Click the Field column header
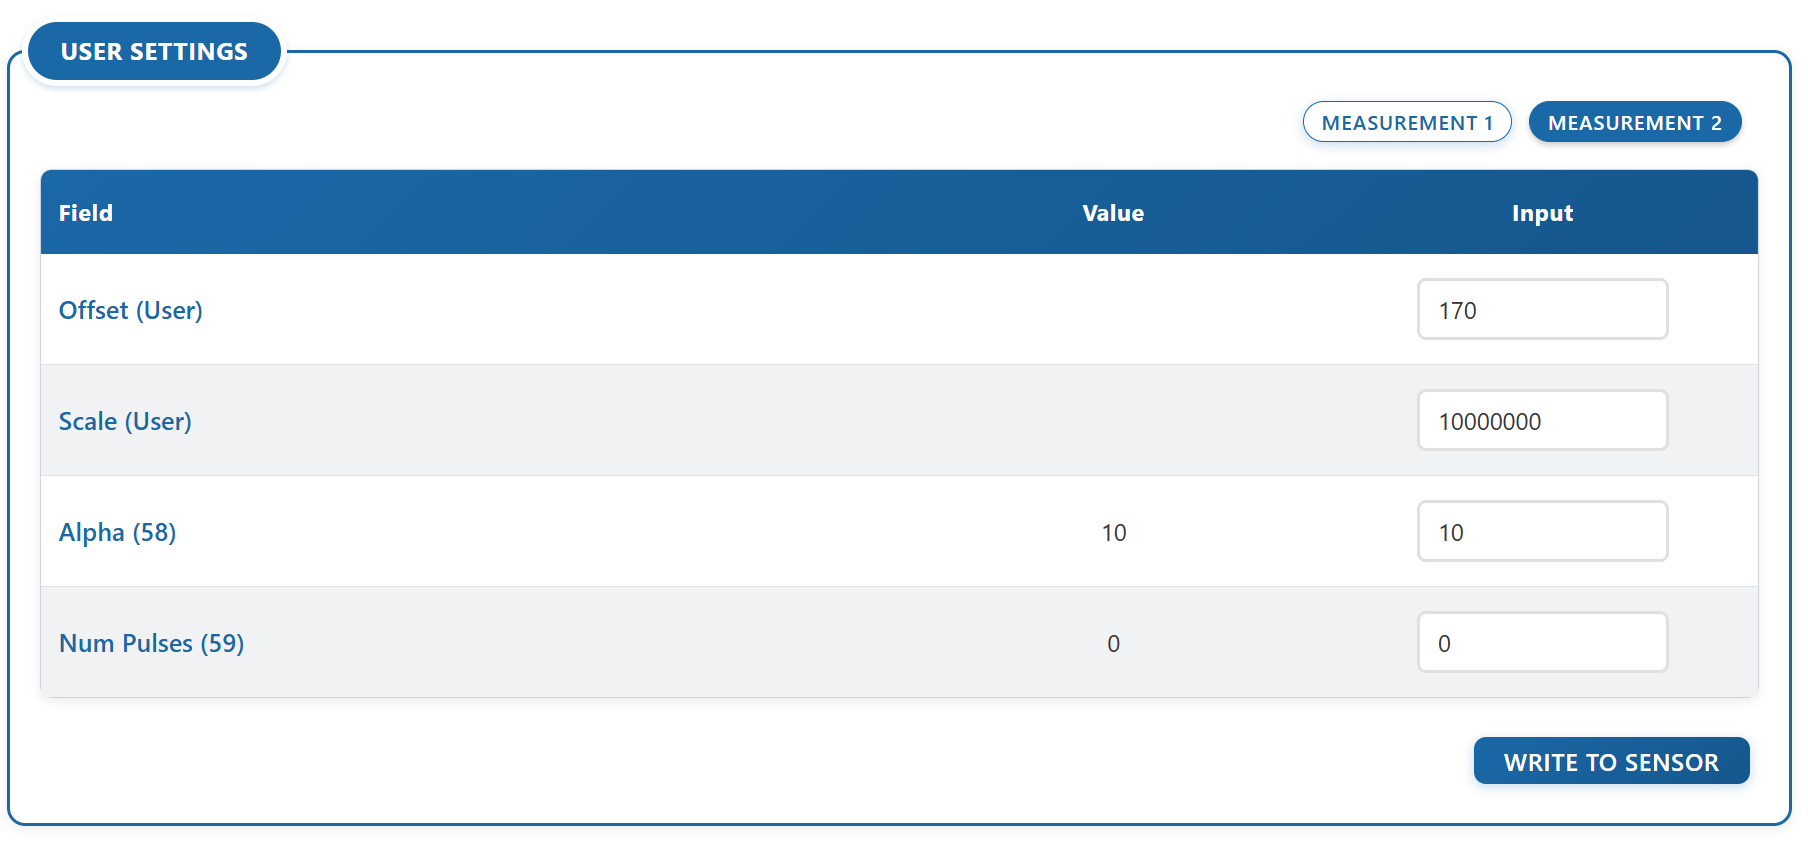Viewport: 1808px width, 859px height. (86, 213)
